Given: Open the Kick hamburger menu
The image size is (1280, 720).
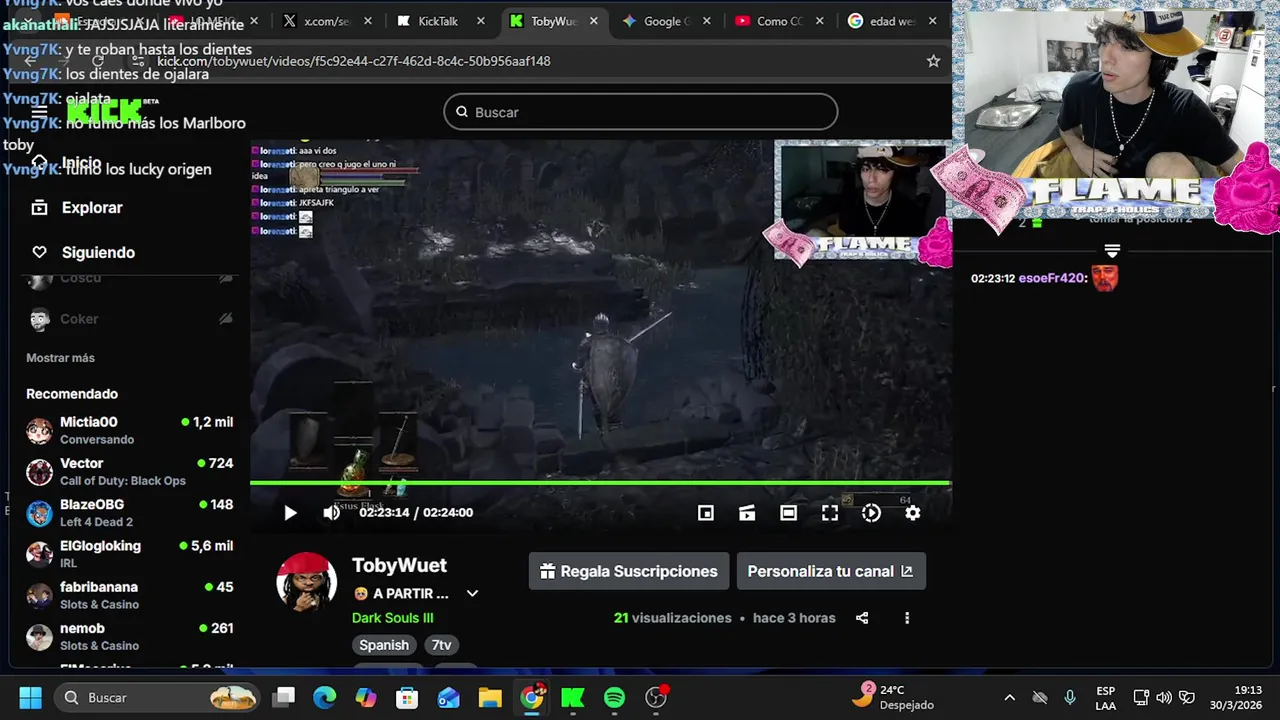Looking at the screenshot, I should [39, 112].
